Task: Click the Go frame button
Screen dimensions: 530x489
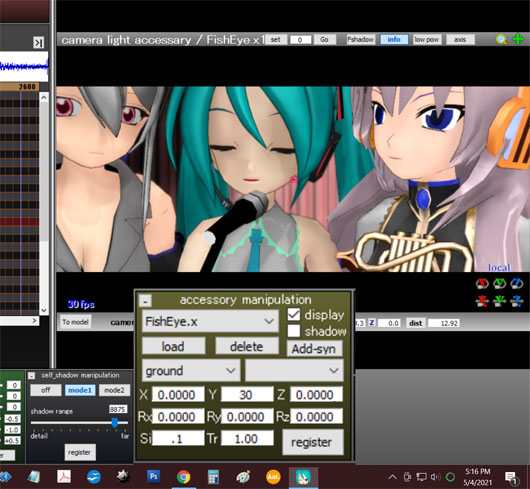Action: click(324, 40)
